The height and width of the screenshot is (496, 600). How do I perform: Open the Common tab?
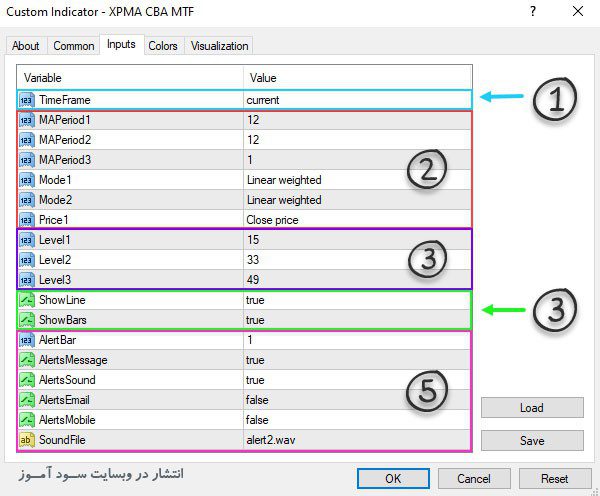[x=73, y=46]
